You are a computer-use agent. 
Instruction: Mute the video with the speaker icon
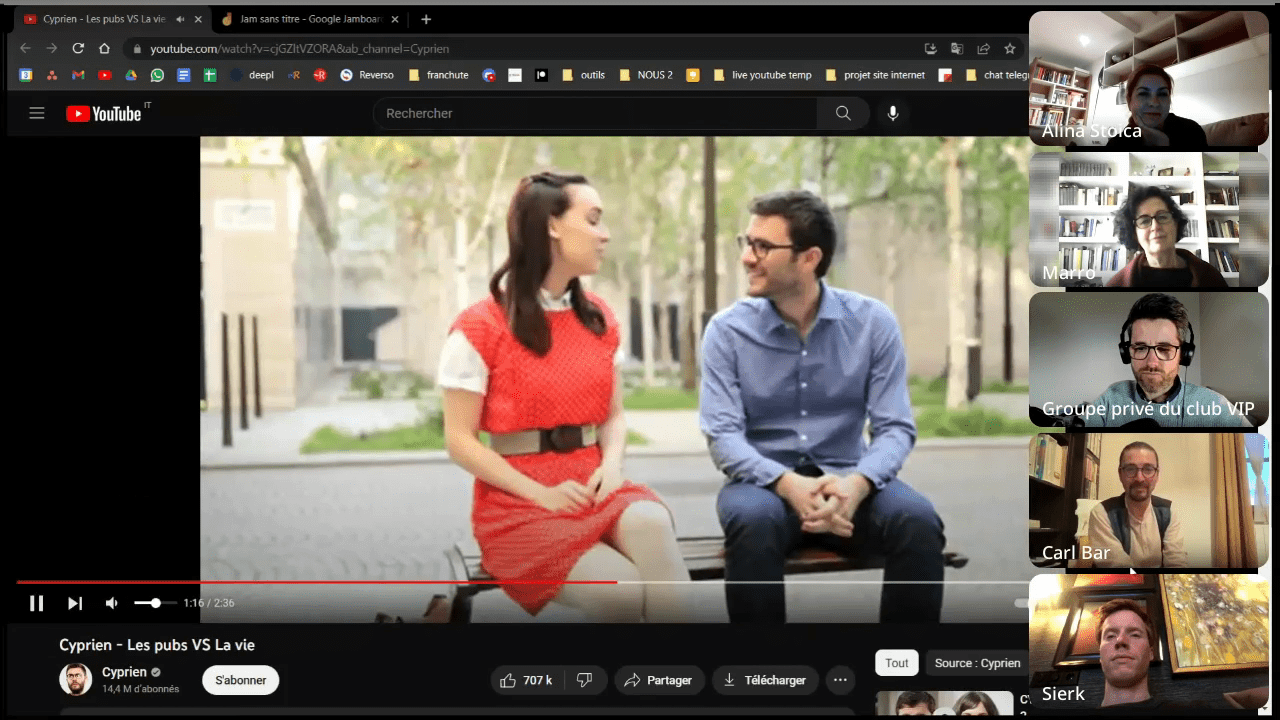[112, 603]
